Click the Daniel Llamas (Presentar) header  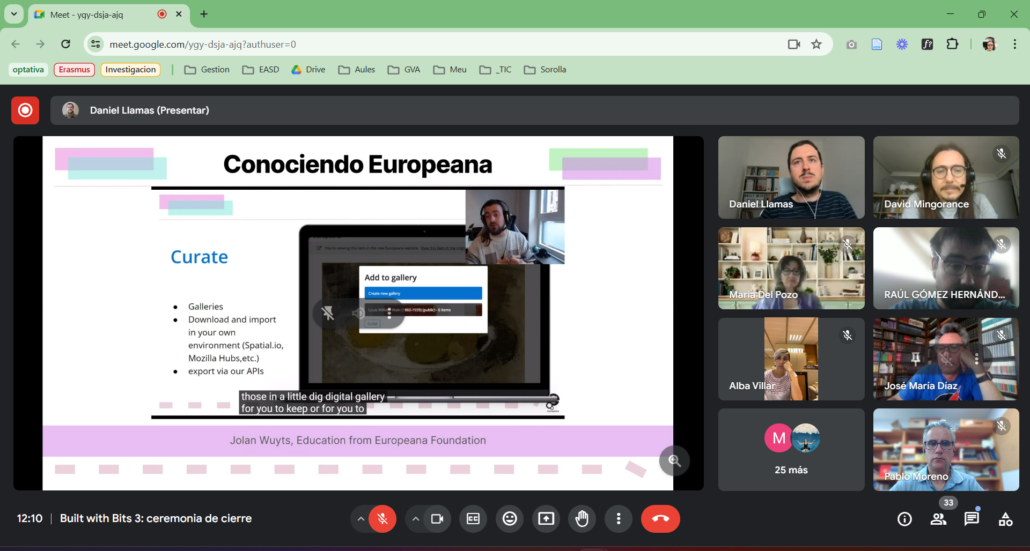pyautogui.click(x=535, y=110)
